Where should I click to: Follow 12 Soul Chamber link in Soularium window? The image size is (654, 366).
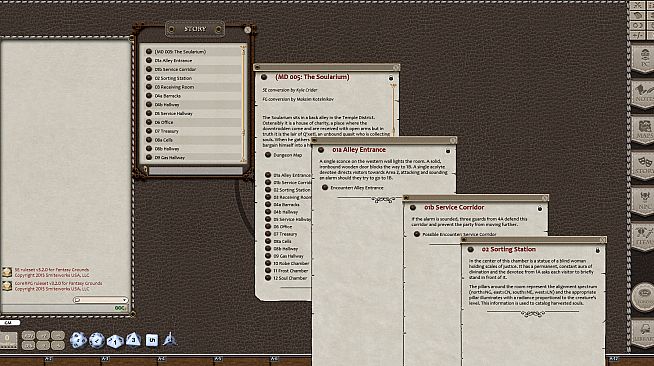[268, 278]
